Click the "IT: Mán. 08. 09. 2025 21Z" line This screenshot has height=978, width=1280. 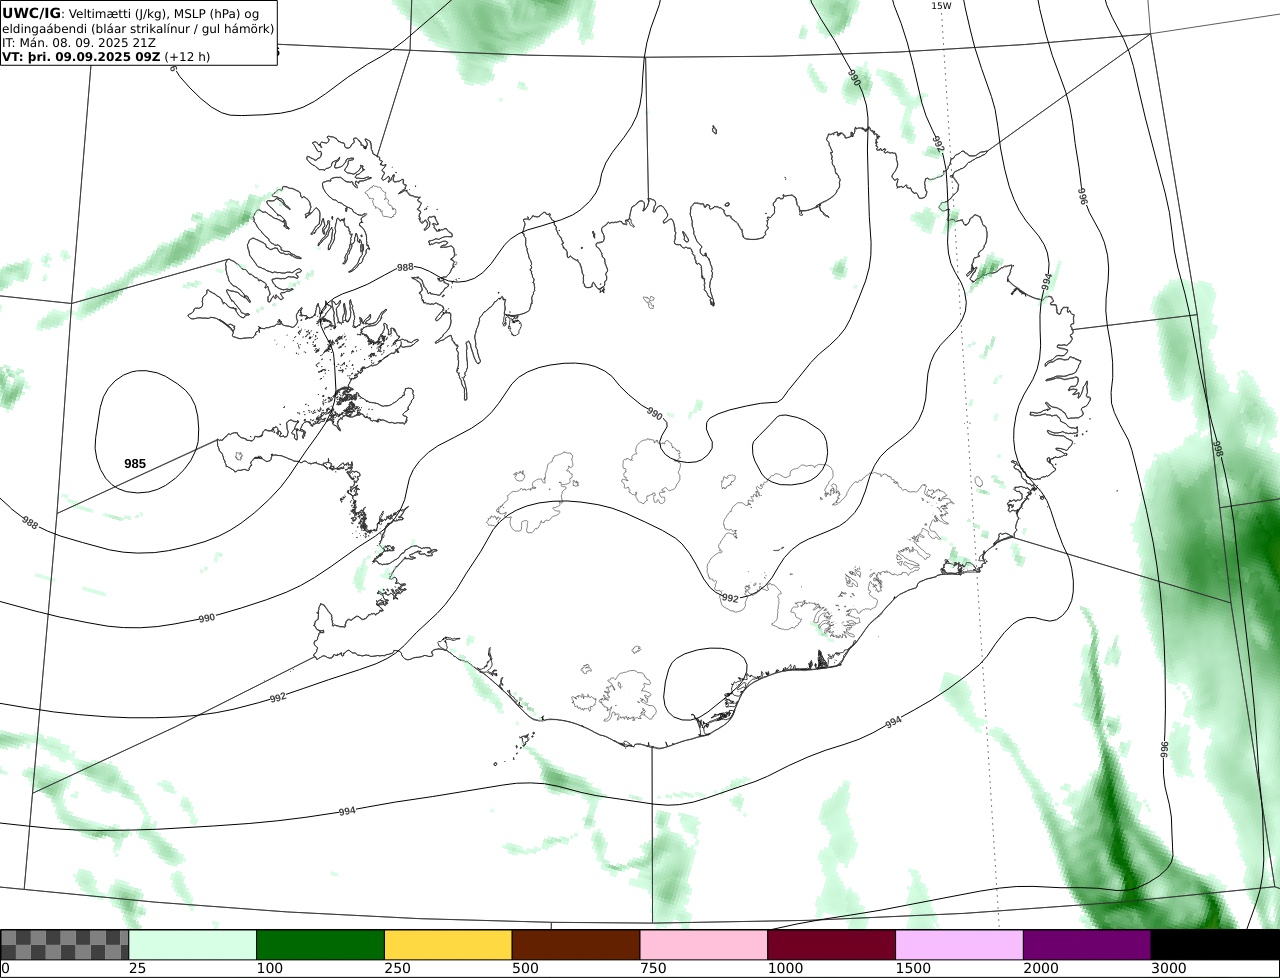pyautogui.click(x=77, y=43)
